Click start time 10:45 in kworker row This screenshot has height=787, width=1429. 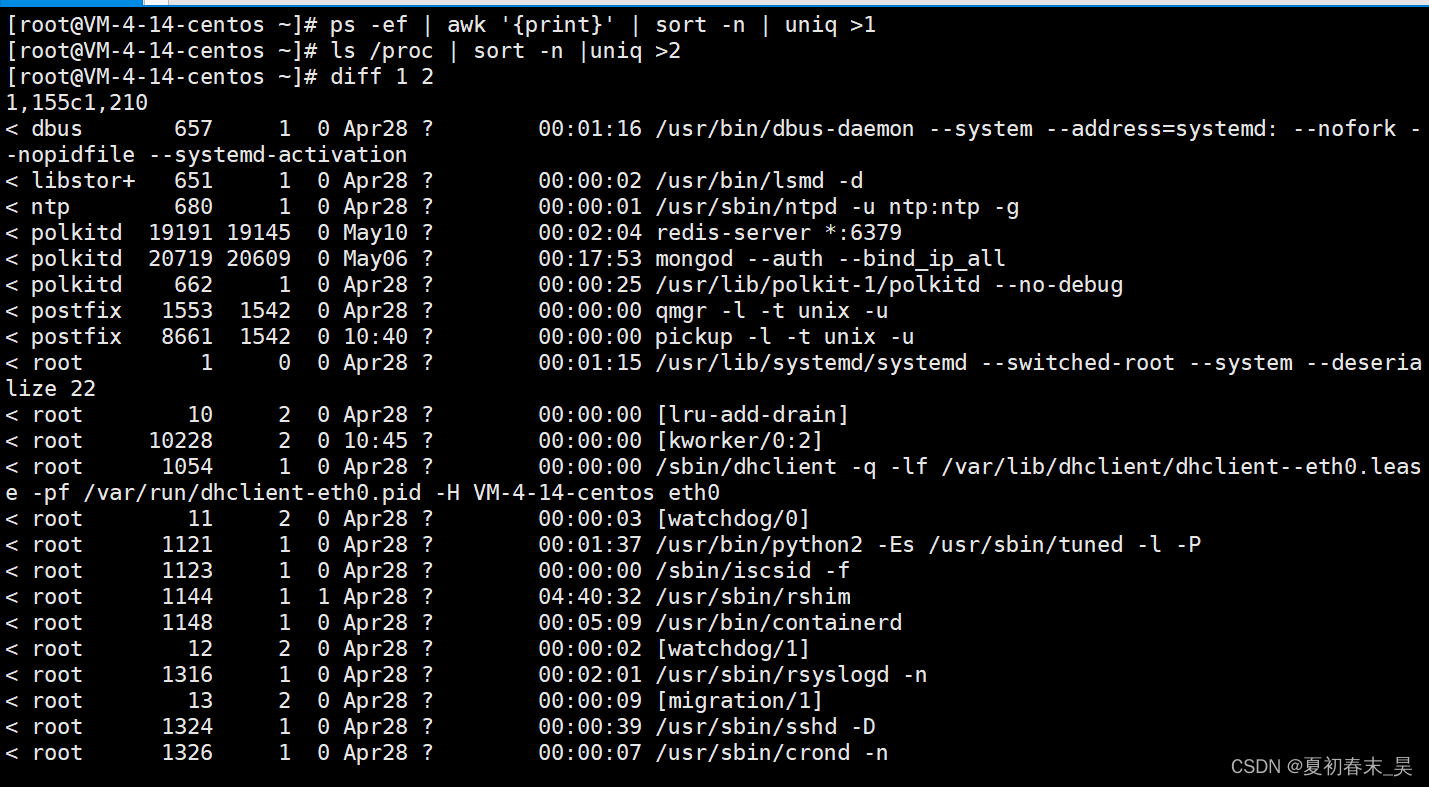(375, 440)
